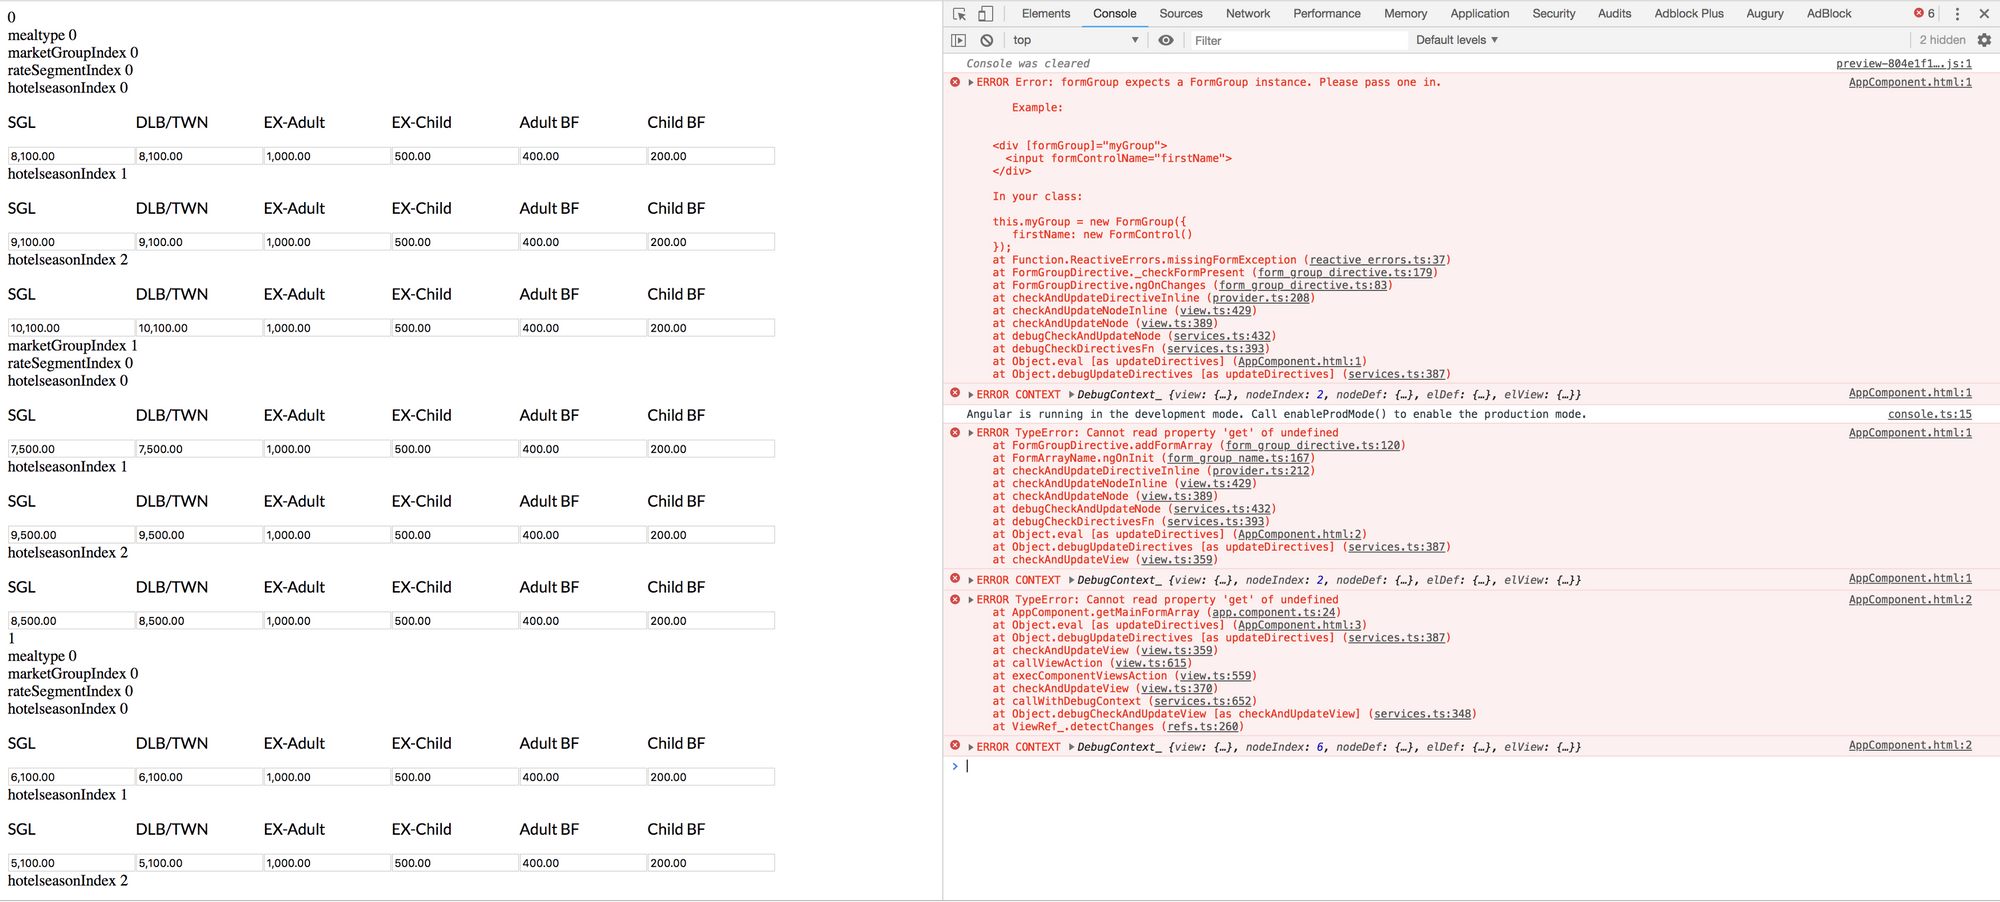Activate the inspect element picker icon

[x=959, y=14]
